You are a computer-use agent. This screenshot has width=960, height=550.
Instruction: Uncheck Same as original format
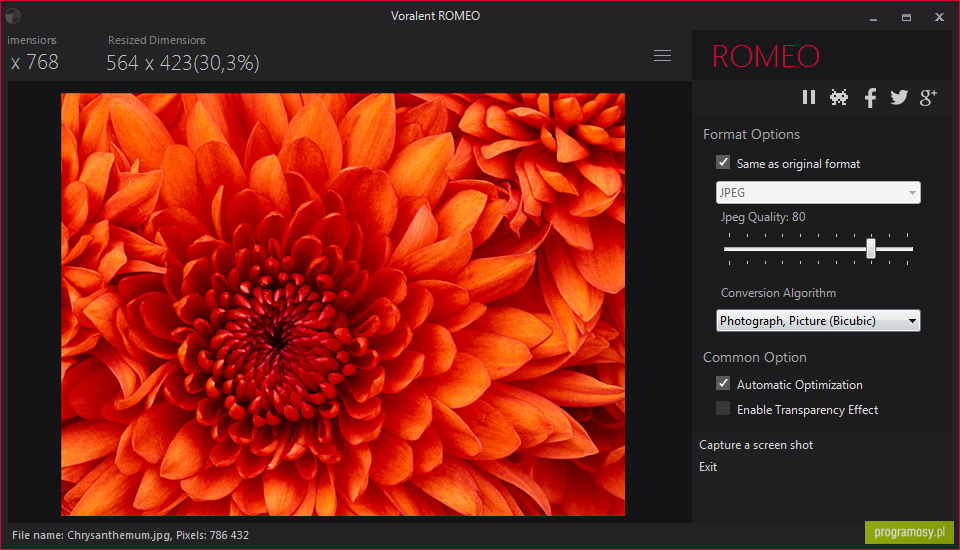[x=723, y=162]
